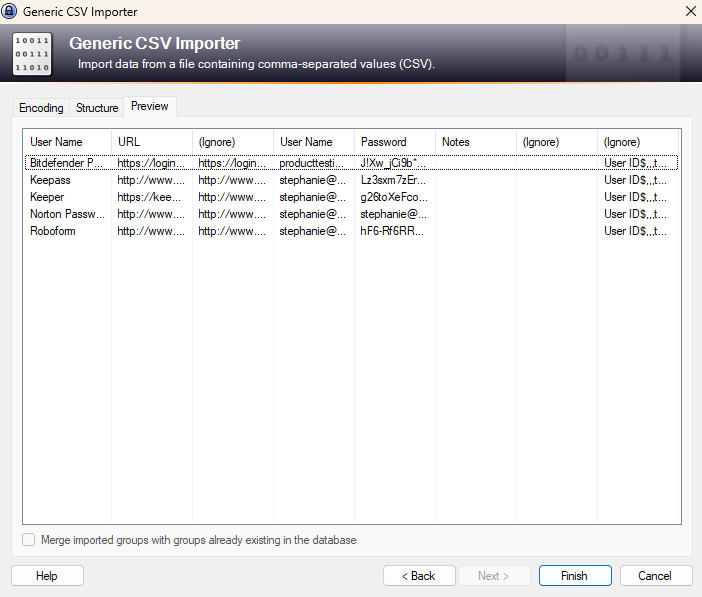Click password cell starting with g26toXeFco
This screenshot has height=597, width=702.
394,197
